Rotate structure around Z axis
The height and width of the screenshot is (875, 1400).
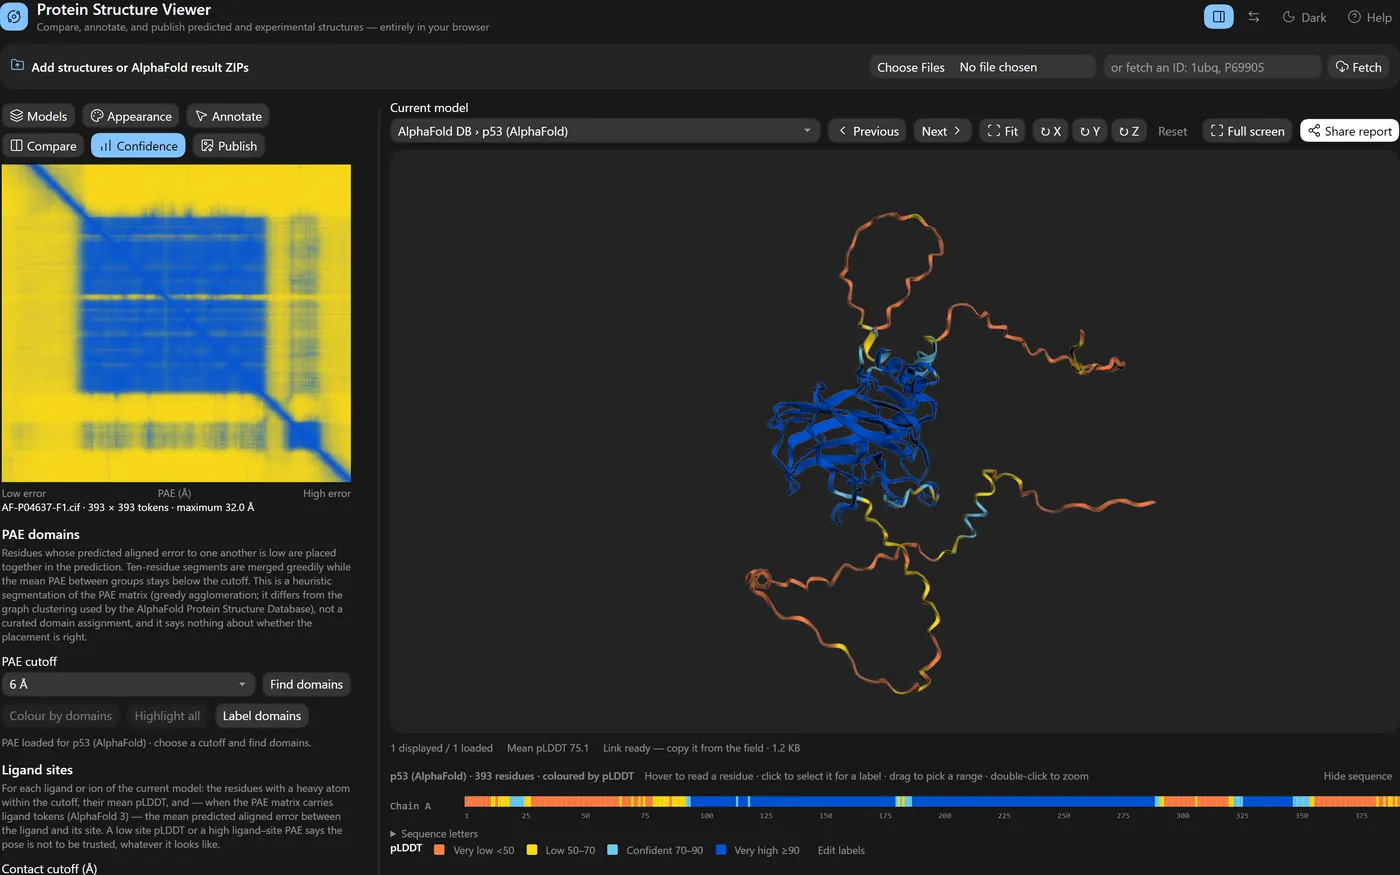point(1128,131)
